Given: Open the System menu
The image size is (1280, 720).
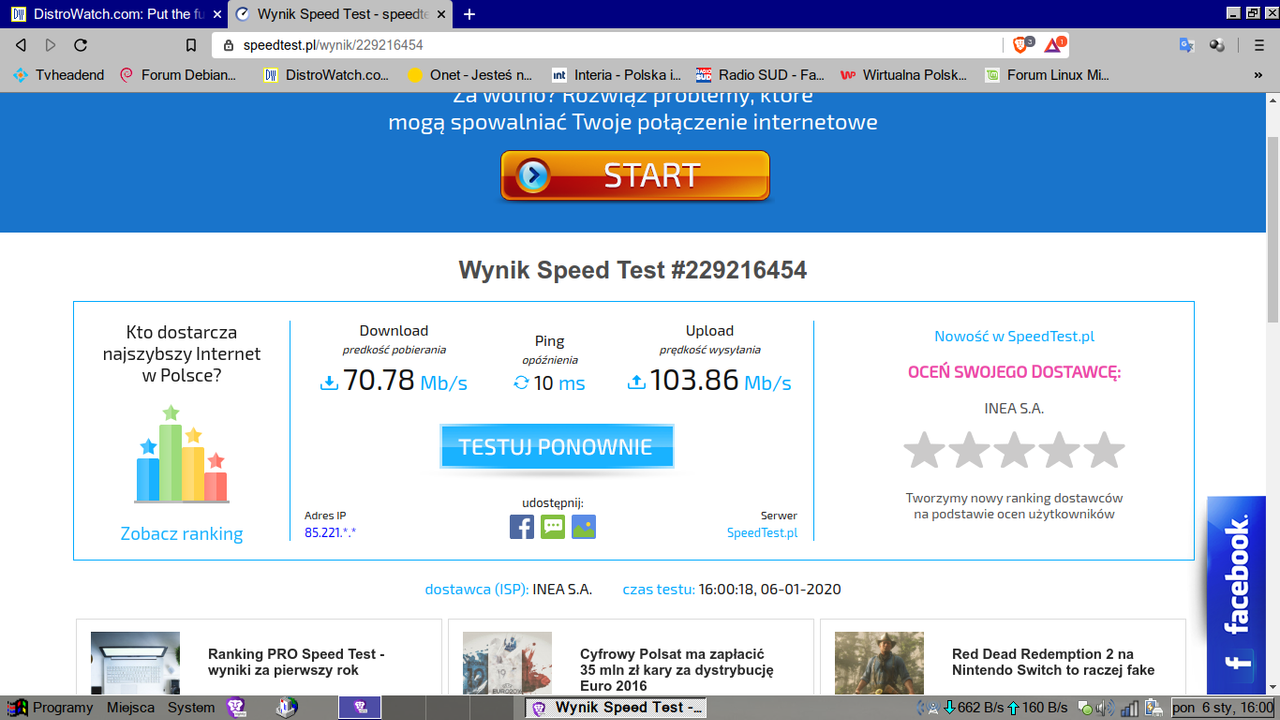Looking at the screenshot, I should [x=191, y=708].
